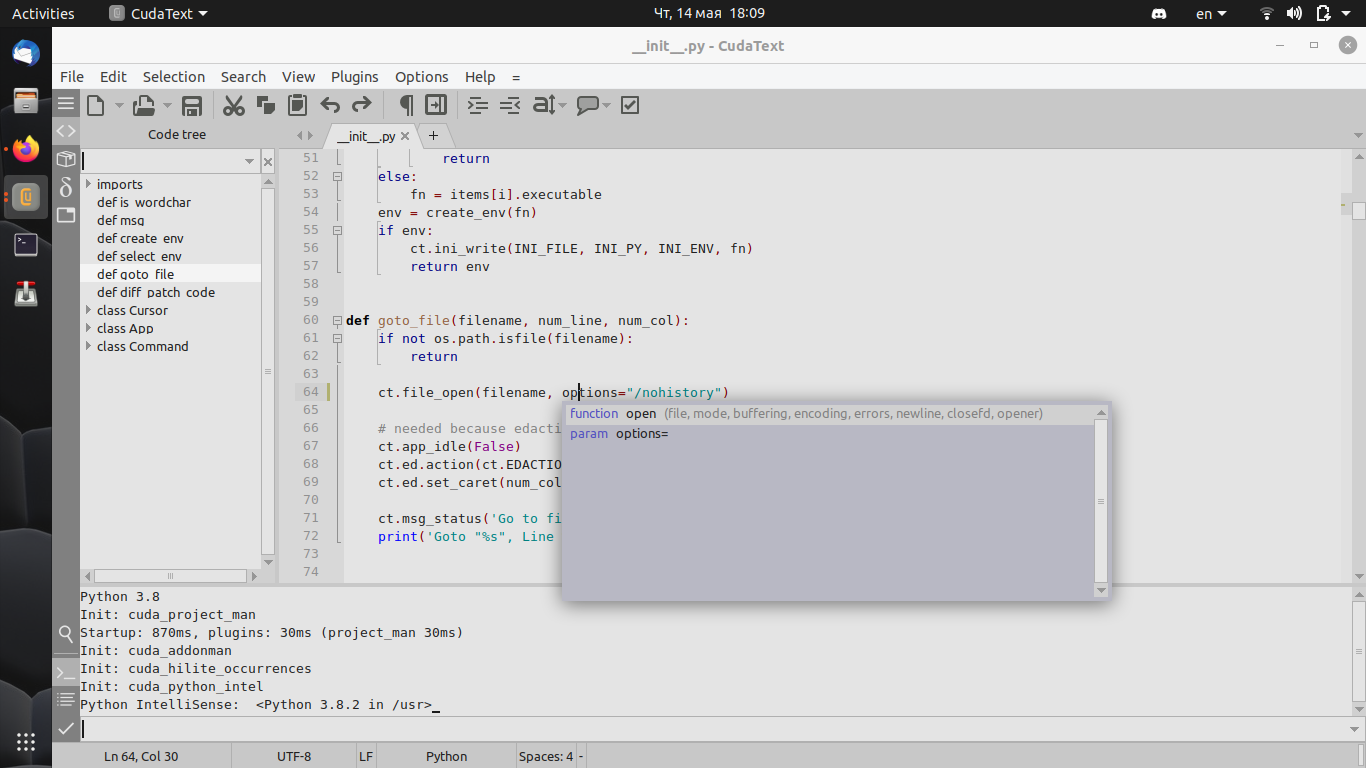
Task: Click the code tree filter input
Action: click(x=162, y=161)
